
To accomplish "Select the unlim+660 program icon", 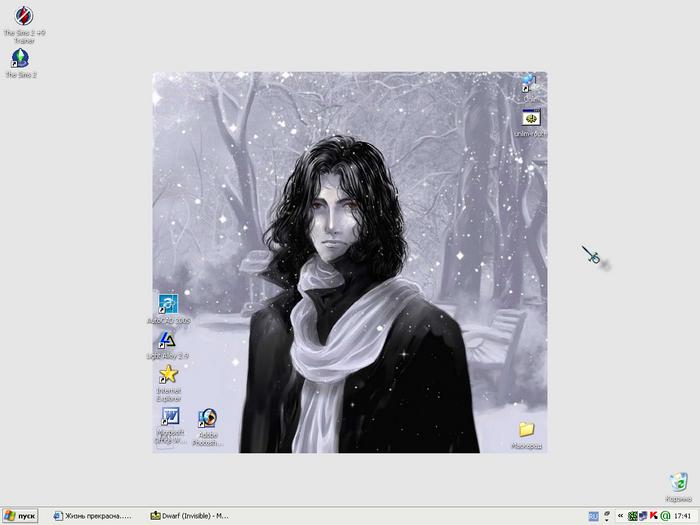I will [x=530, y=118].
